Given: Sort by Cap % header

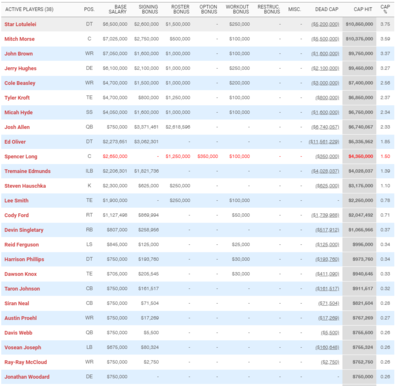Looking at the screenshot, I should coord(385,9).
